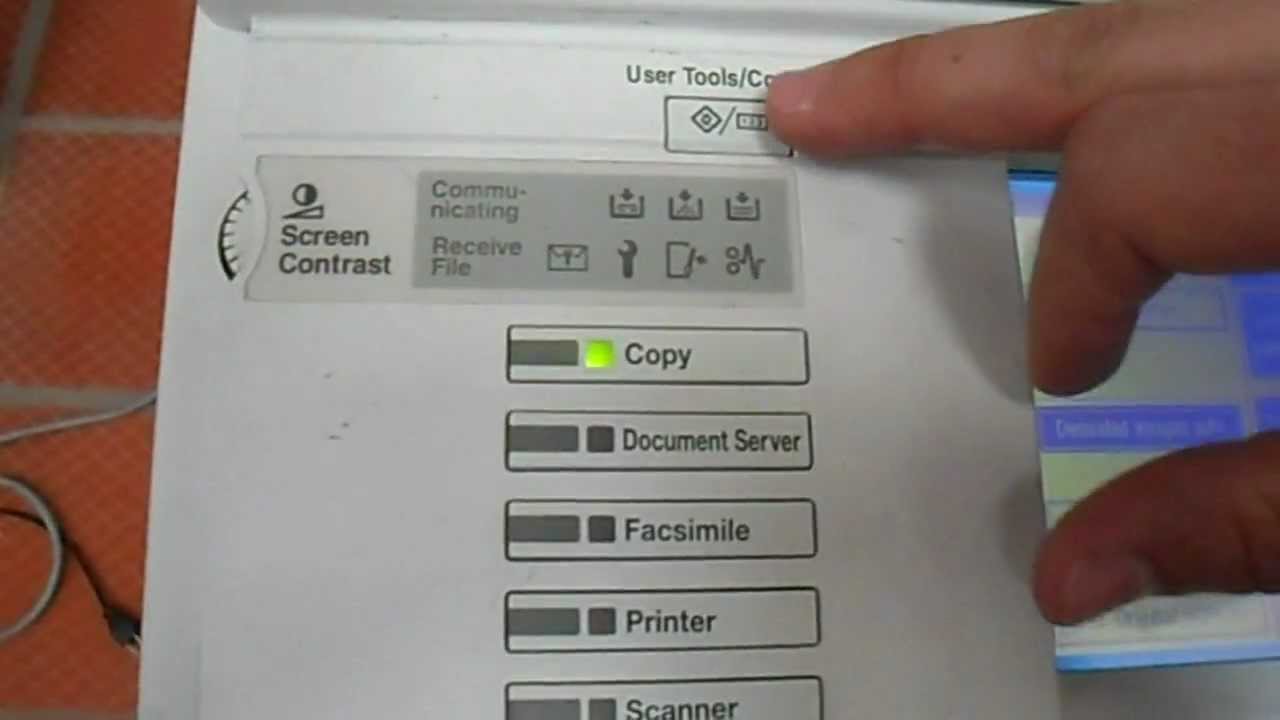Touch the wrench service indicator icon
Image resolution: width=1280 pixels, height=720 pixels.
point(627,260)
